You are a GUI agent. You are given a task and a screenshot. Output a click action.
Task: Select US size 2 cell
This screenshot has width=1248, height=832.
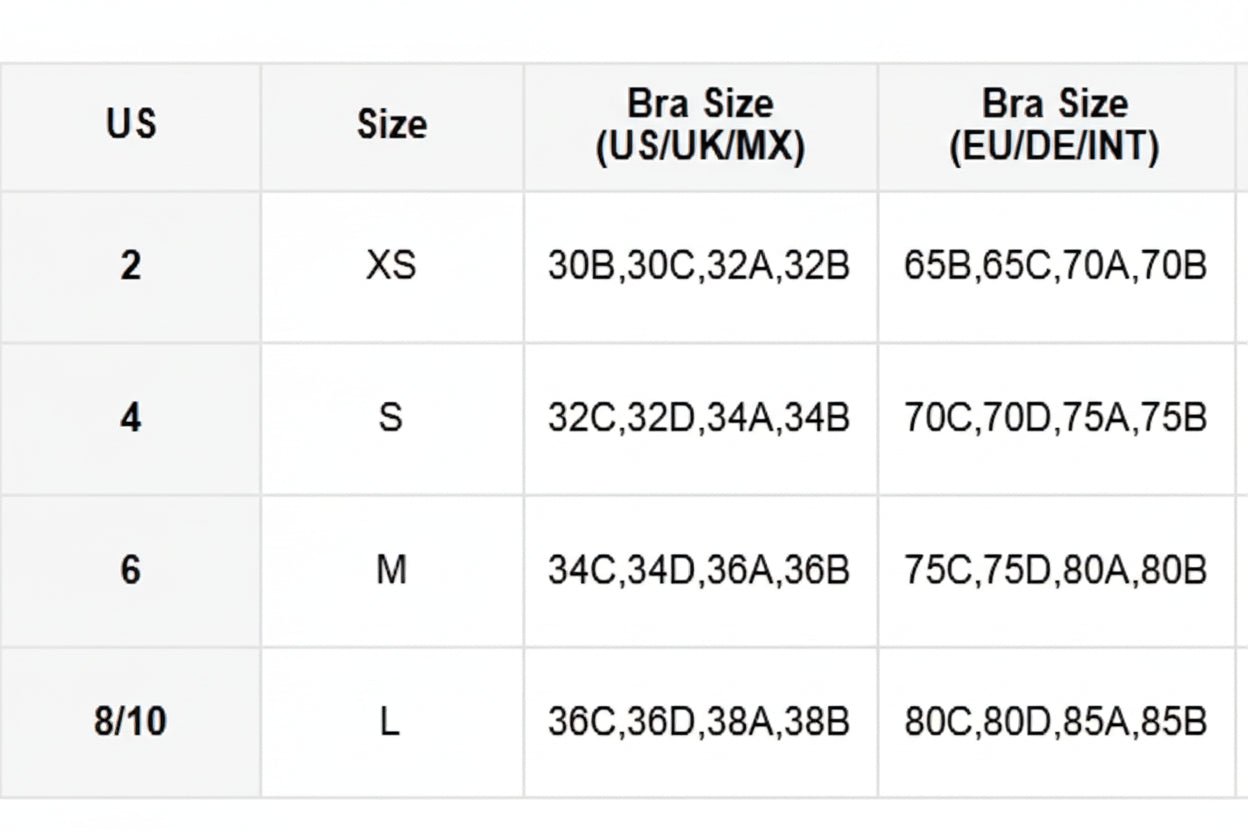click(x=130, y=266)
